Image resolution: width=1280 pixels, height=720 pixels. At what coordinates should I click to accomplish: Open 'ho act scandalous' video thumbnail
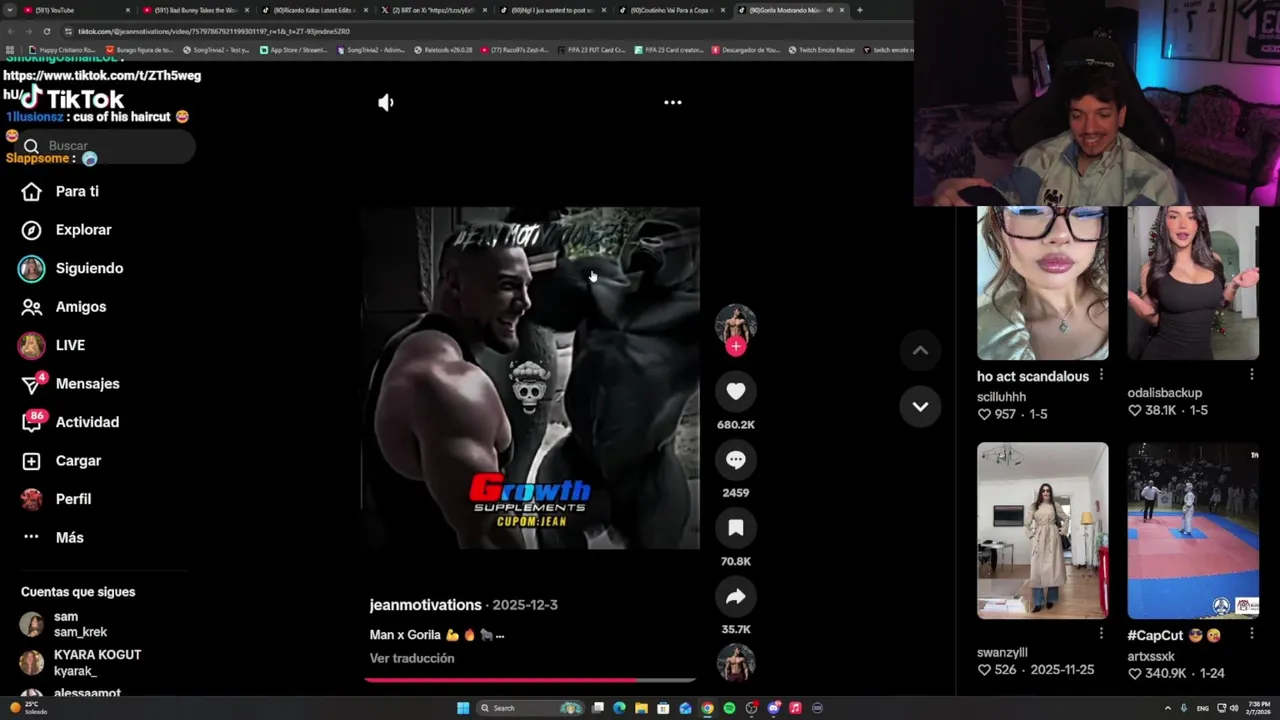tap(1042, 283)
